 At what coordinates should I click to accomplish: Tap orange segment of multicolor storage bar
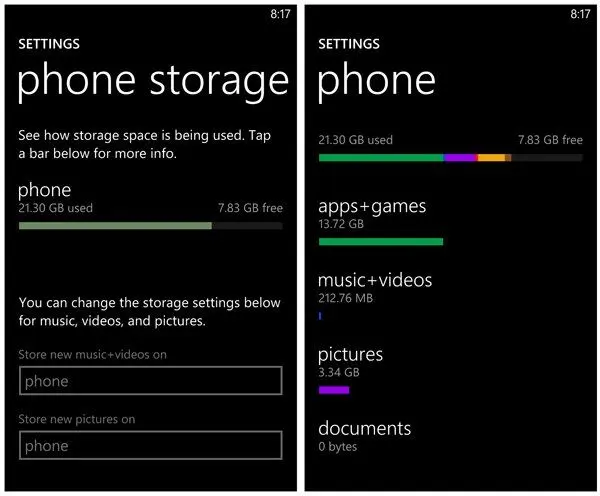(491, 158)
